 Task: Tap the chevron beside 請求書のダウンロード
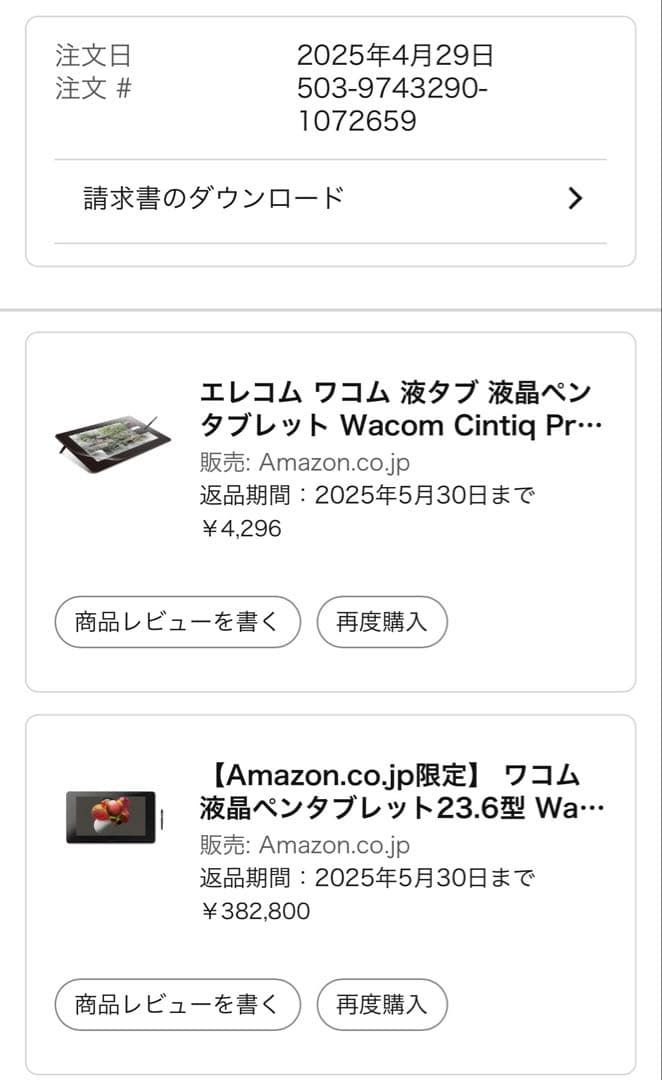coord(575,199)
